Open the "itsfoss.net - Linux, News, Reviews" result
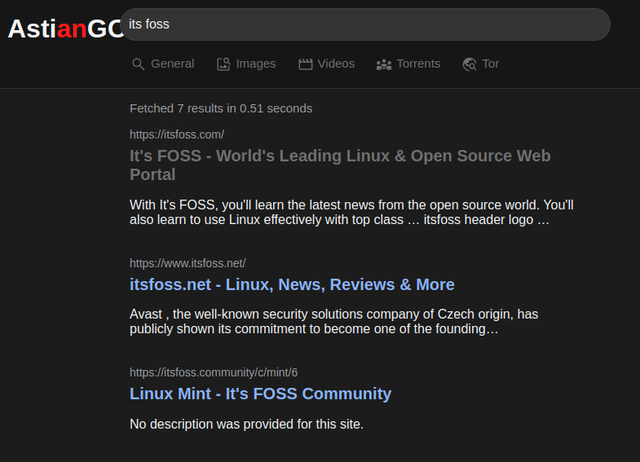 point(292,284)
